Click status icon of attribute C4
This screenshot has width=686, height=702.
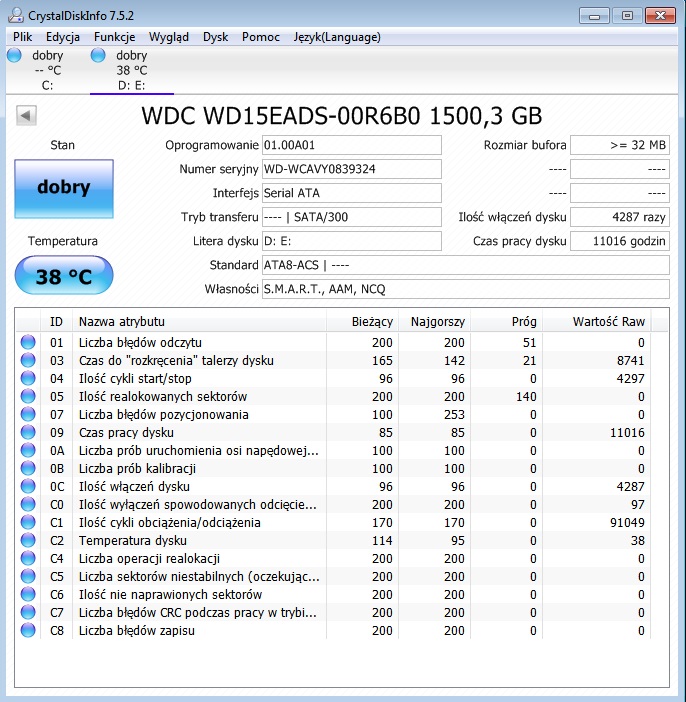(x=28, y=558)
